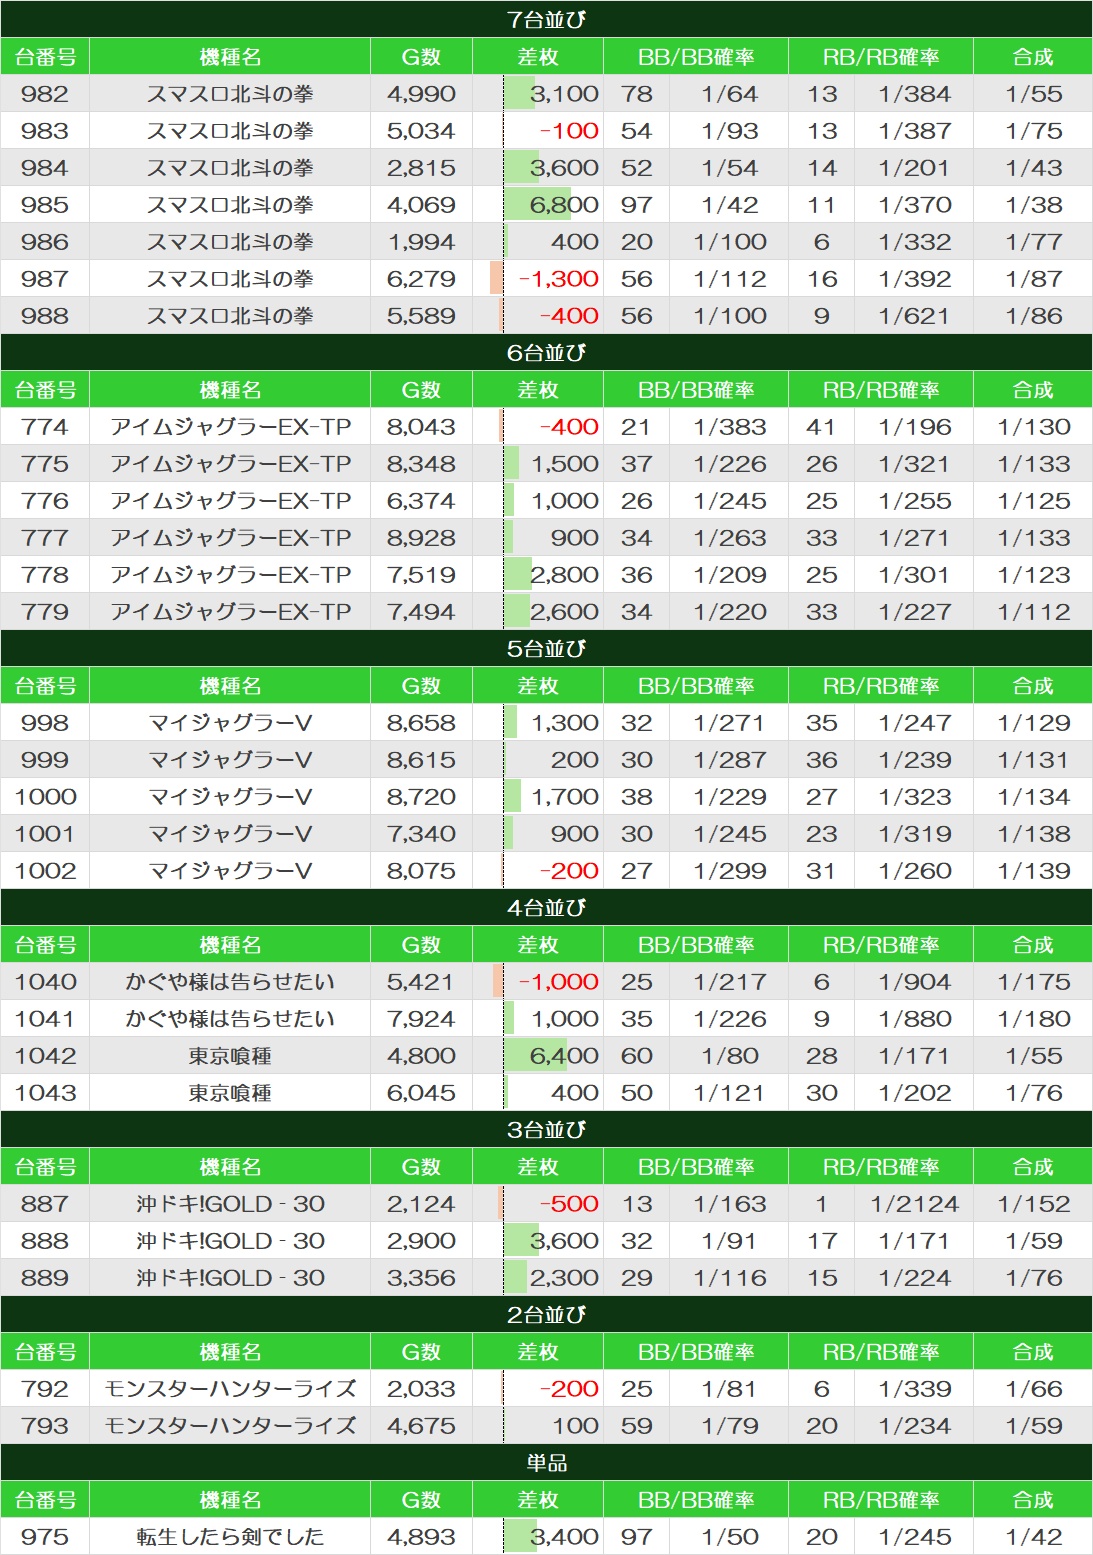Viewport: 1093px width, 1555px height.
Task: Click the "3台並び" section heading
Action: [546, 1129]
